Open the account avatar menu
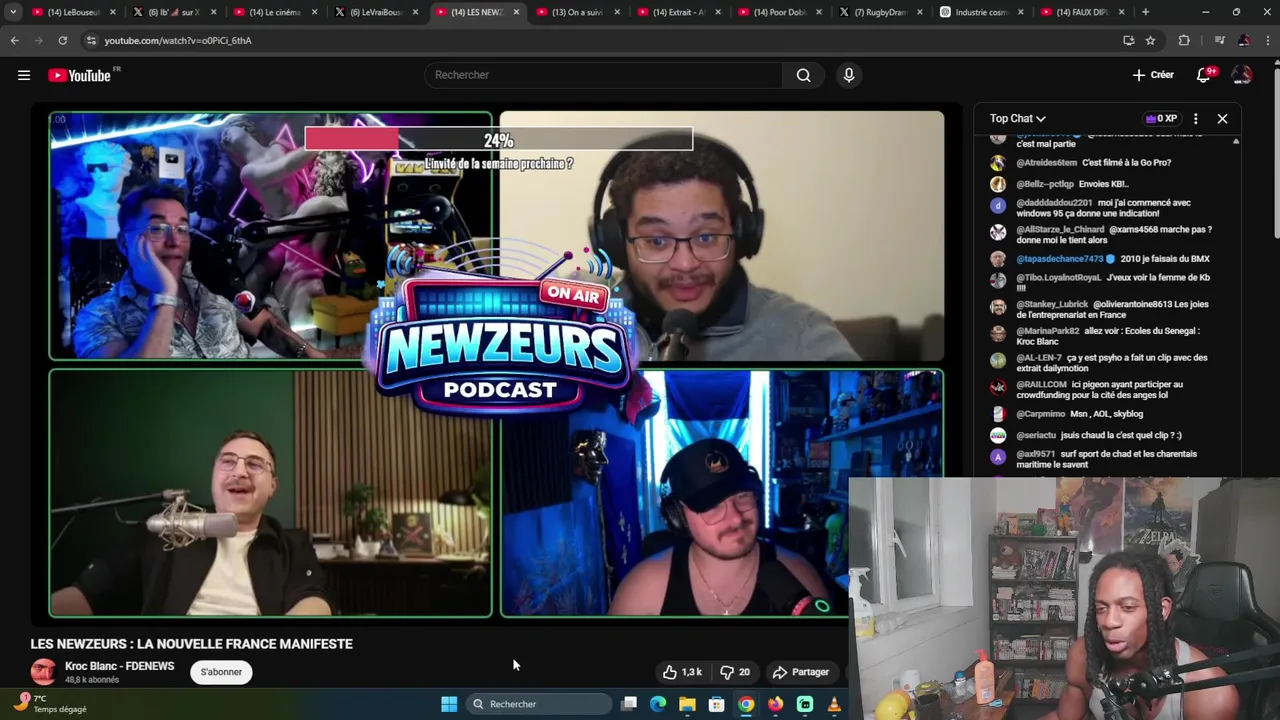 [1242, 75]
